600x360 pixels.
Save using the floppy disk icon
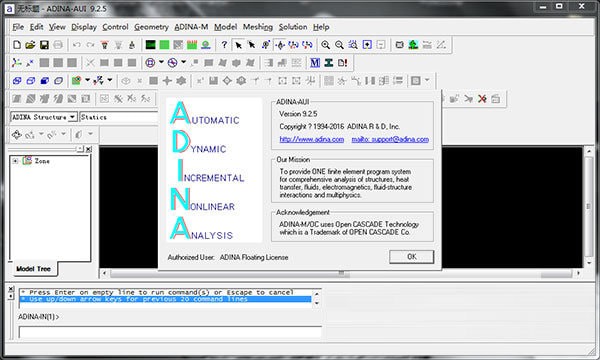click(x=44, y=45)
